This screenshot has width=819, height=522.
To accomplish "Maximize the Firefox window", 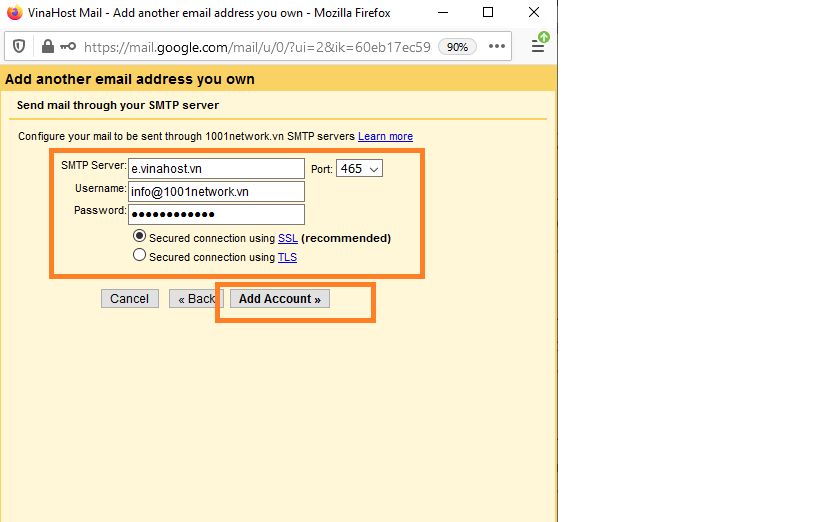I will (x=488, y=13).
